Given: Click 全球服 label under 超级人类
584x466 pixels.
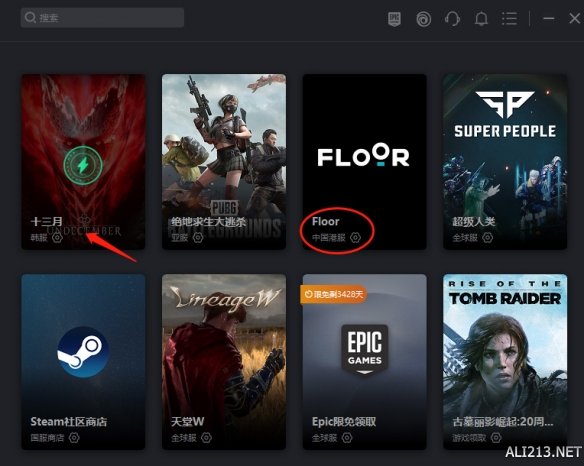Looking at the screenshot, I should coord(465,237).
